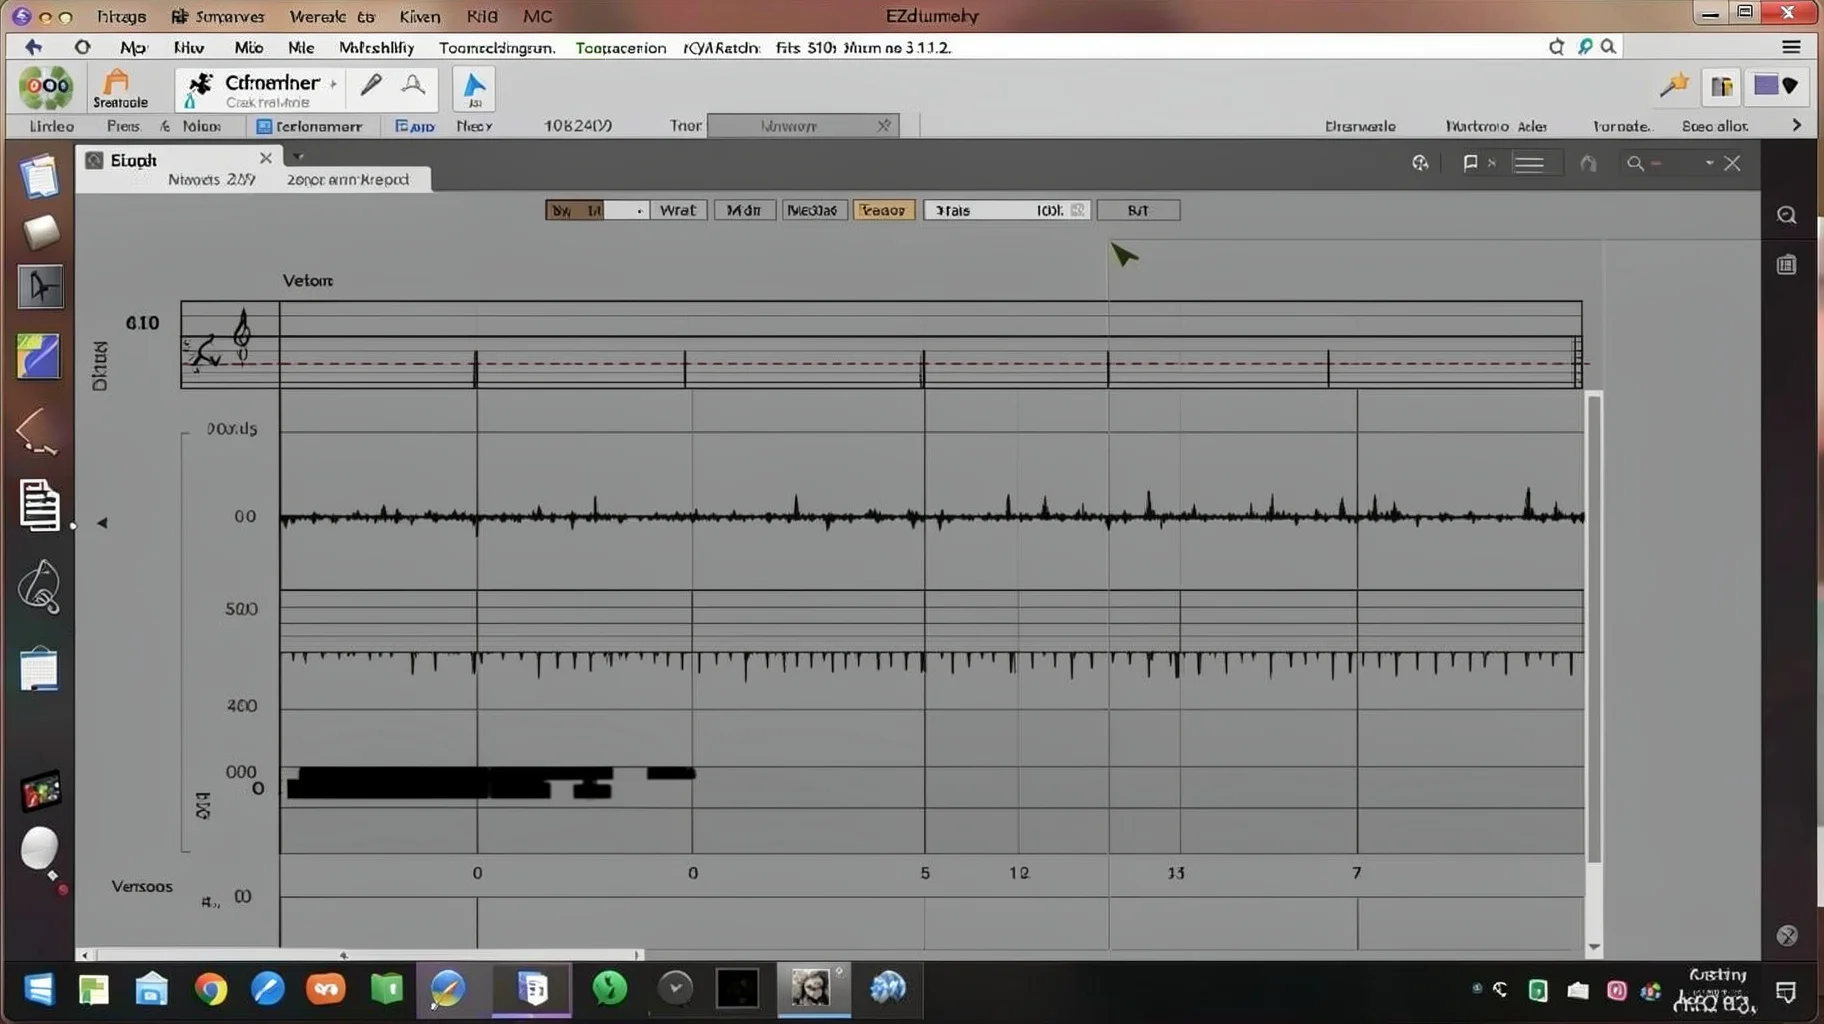Open the hamburger menu at top right
Screen dimensions: 1824x1024
(x=1791, y=47)
